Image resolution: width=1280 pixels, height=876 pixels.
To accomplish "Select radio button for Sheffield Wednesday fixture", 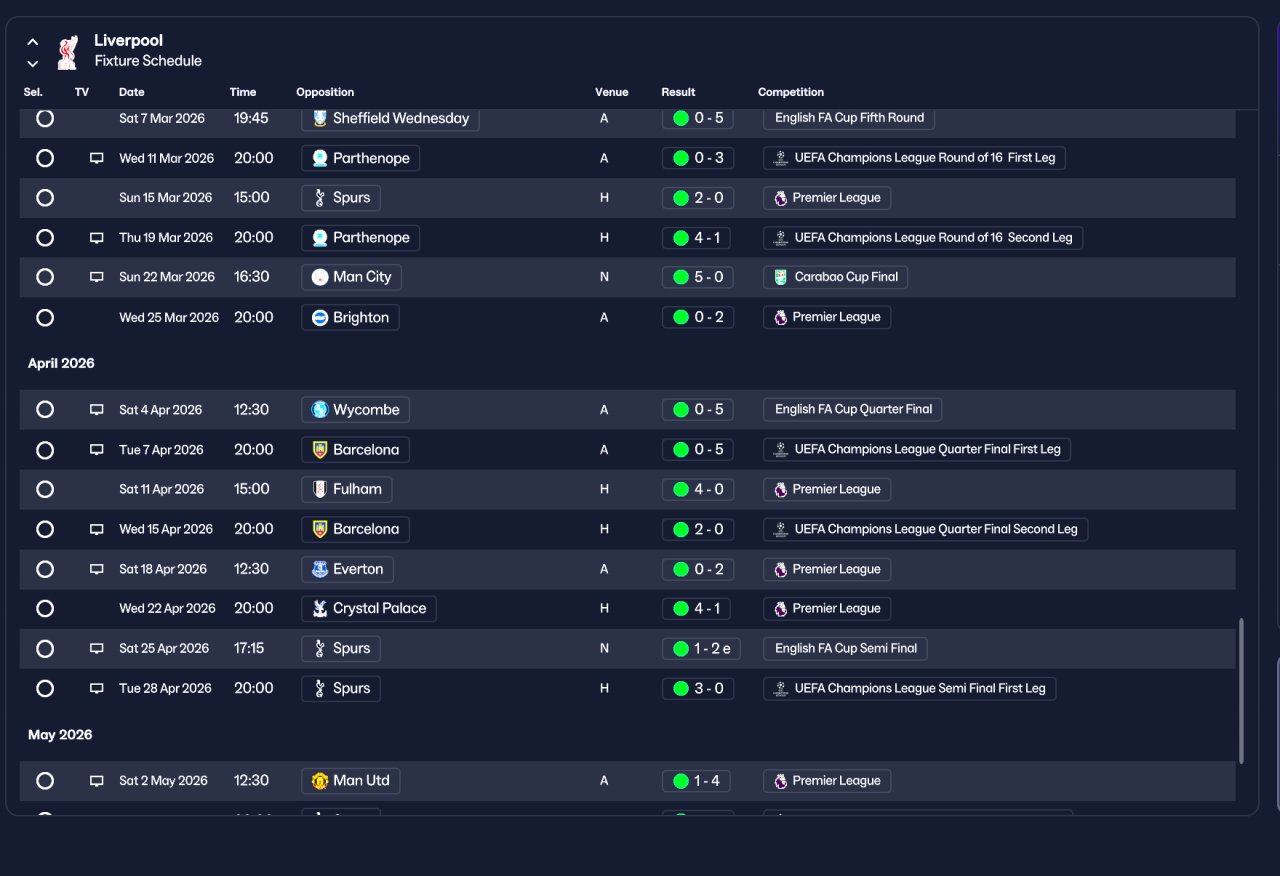I will pyautogui.click(x=45, y=118).
